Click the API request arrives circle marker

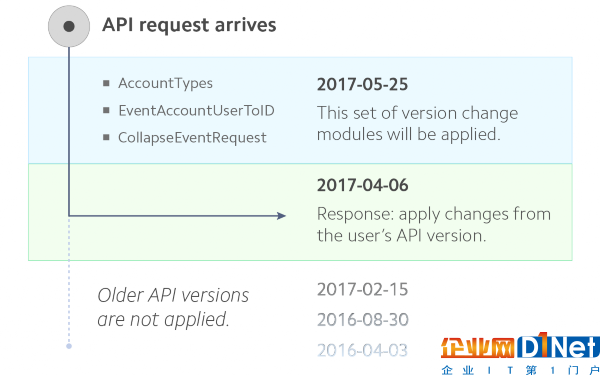coord(69,26)
